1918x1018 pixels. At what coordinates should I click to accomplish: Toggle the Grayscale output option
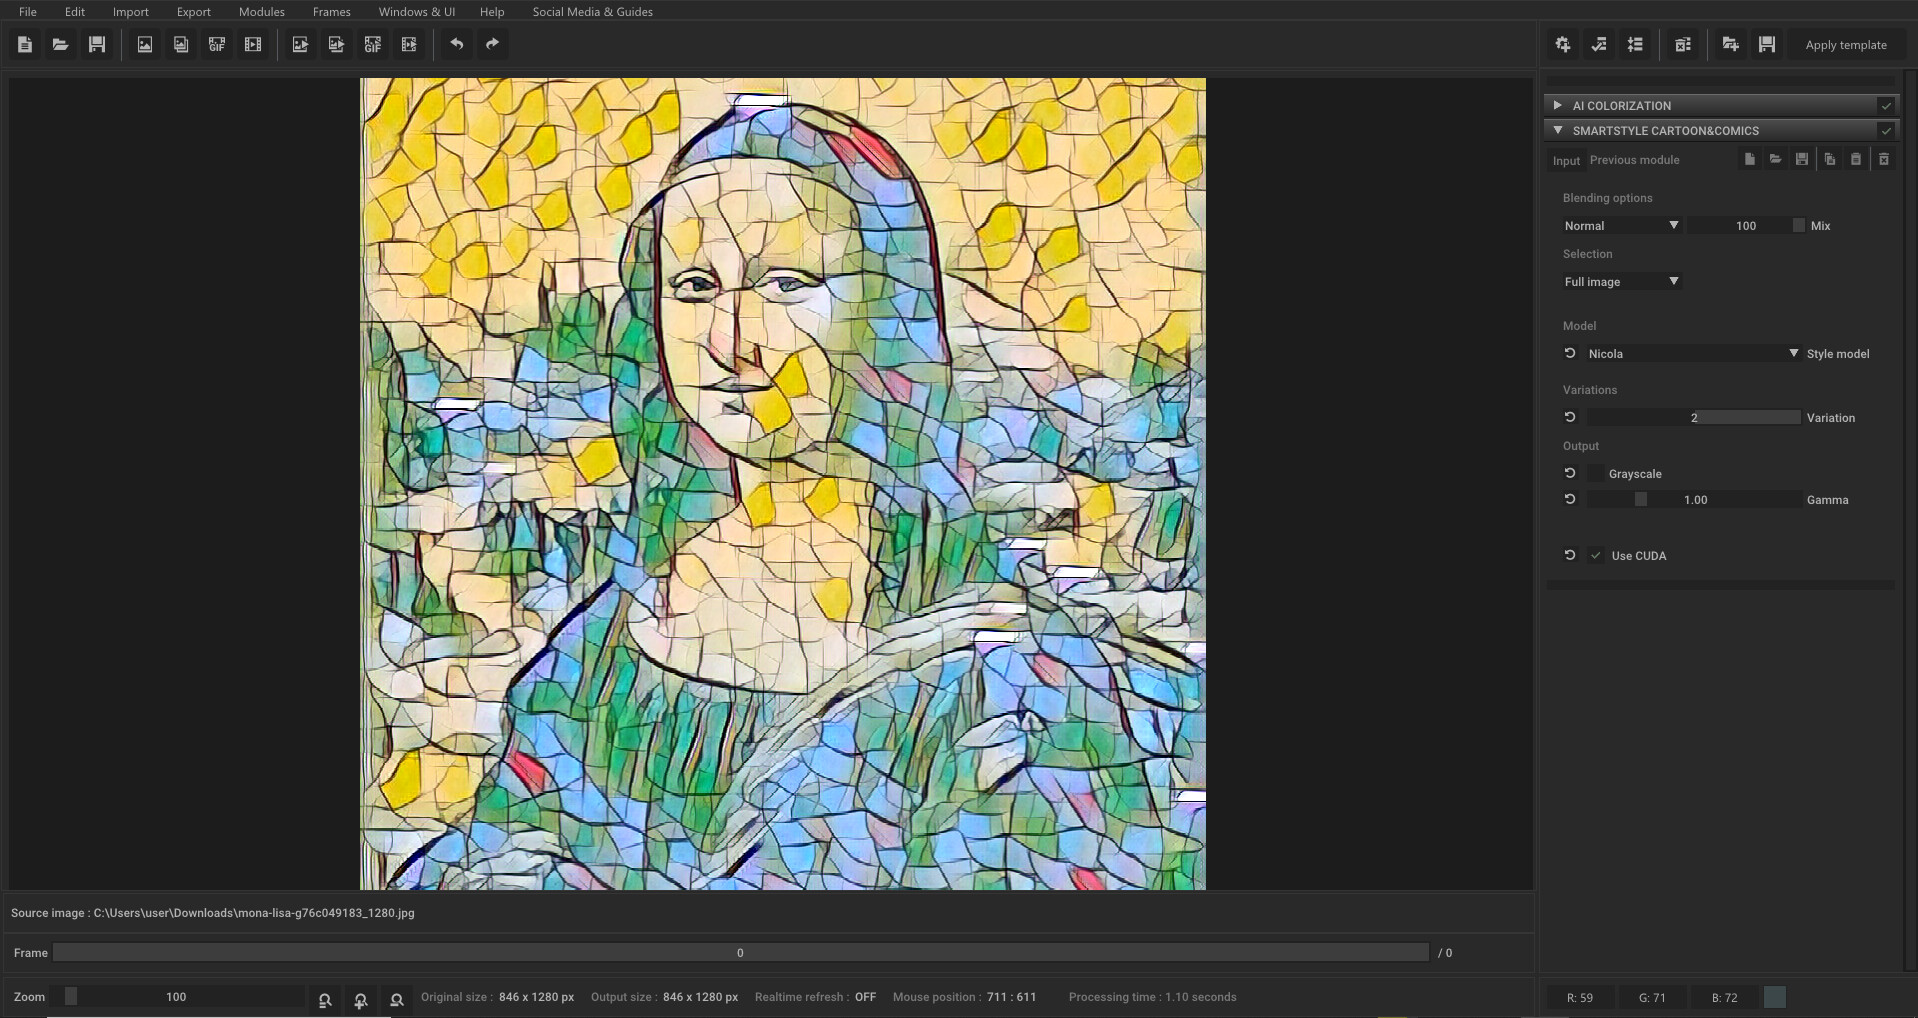coord(1594,473)
